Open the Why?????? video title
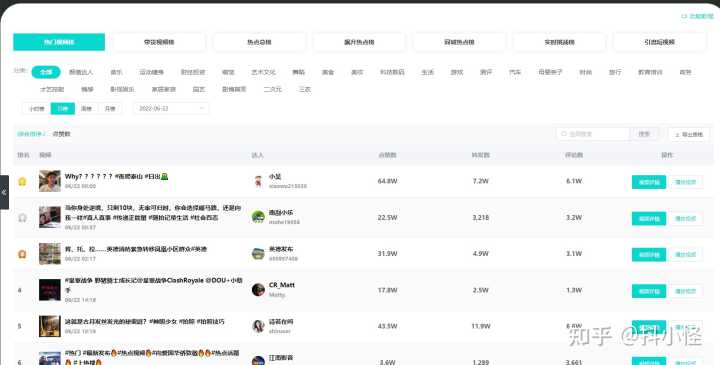The width and height of the screenshot is (720, 365). coord(117,176)
